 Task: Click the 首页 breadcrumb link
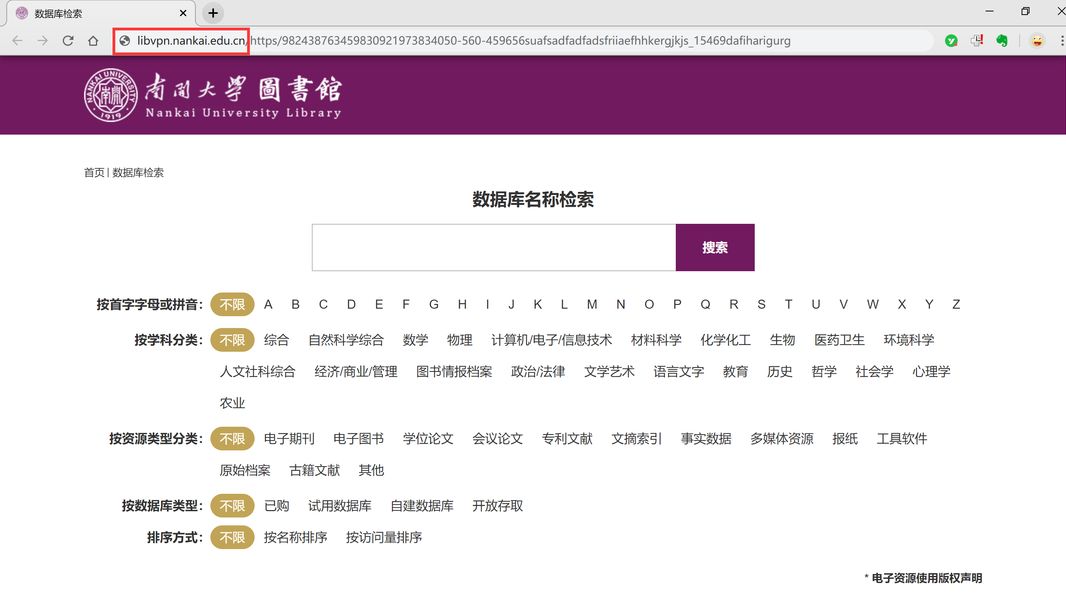[x=93, y=172]
